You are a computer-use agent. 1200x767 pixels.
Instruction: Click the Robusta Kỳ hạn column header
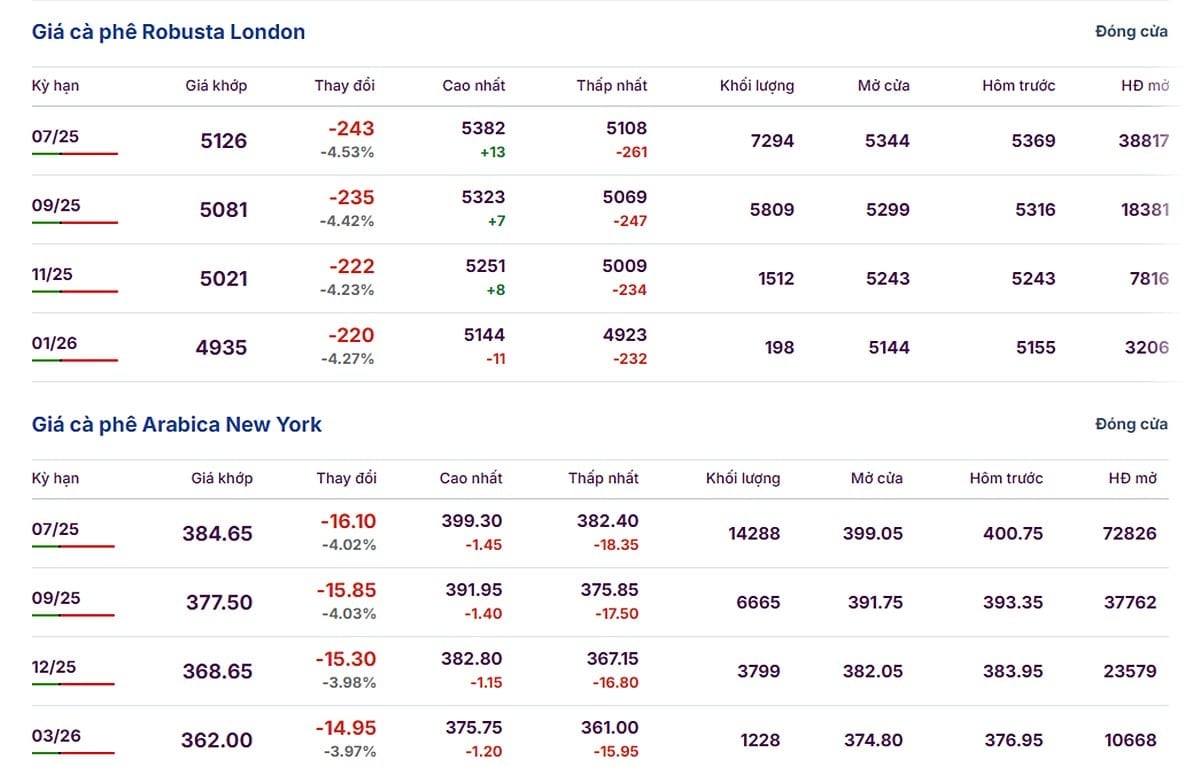(x=55, y=86)
